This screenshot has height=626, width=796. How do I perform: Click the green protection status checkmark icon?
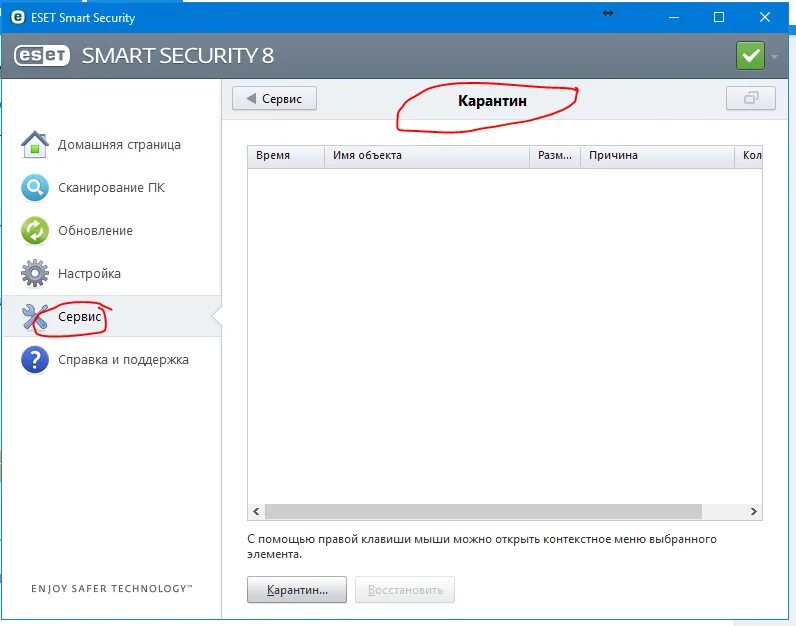coord(750,55)
